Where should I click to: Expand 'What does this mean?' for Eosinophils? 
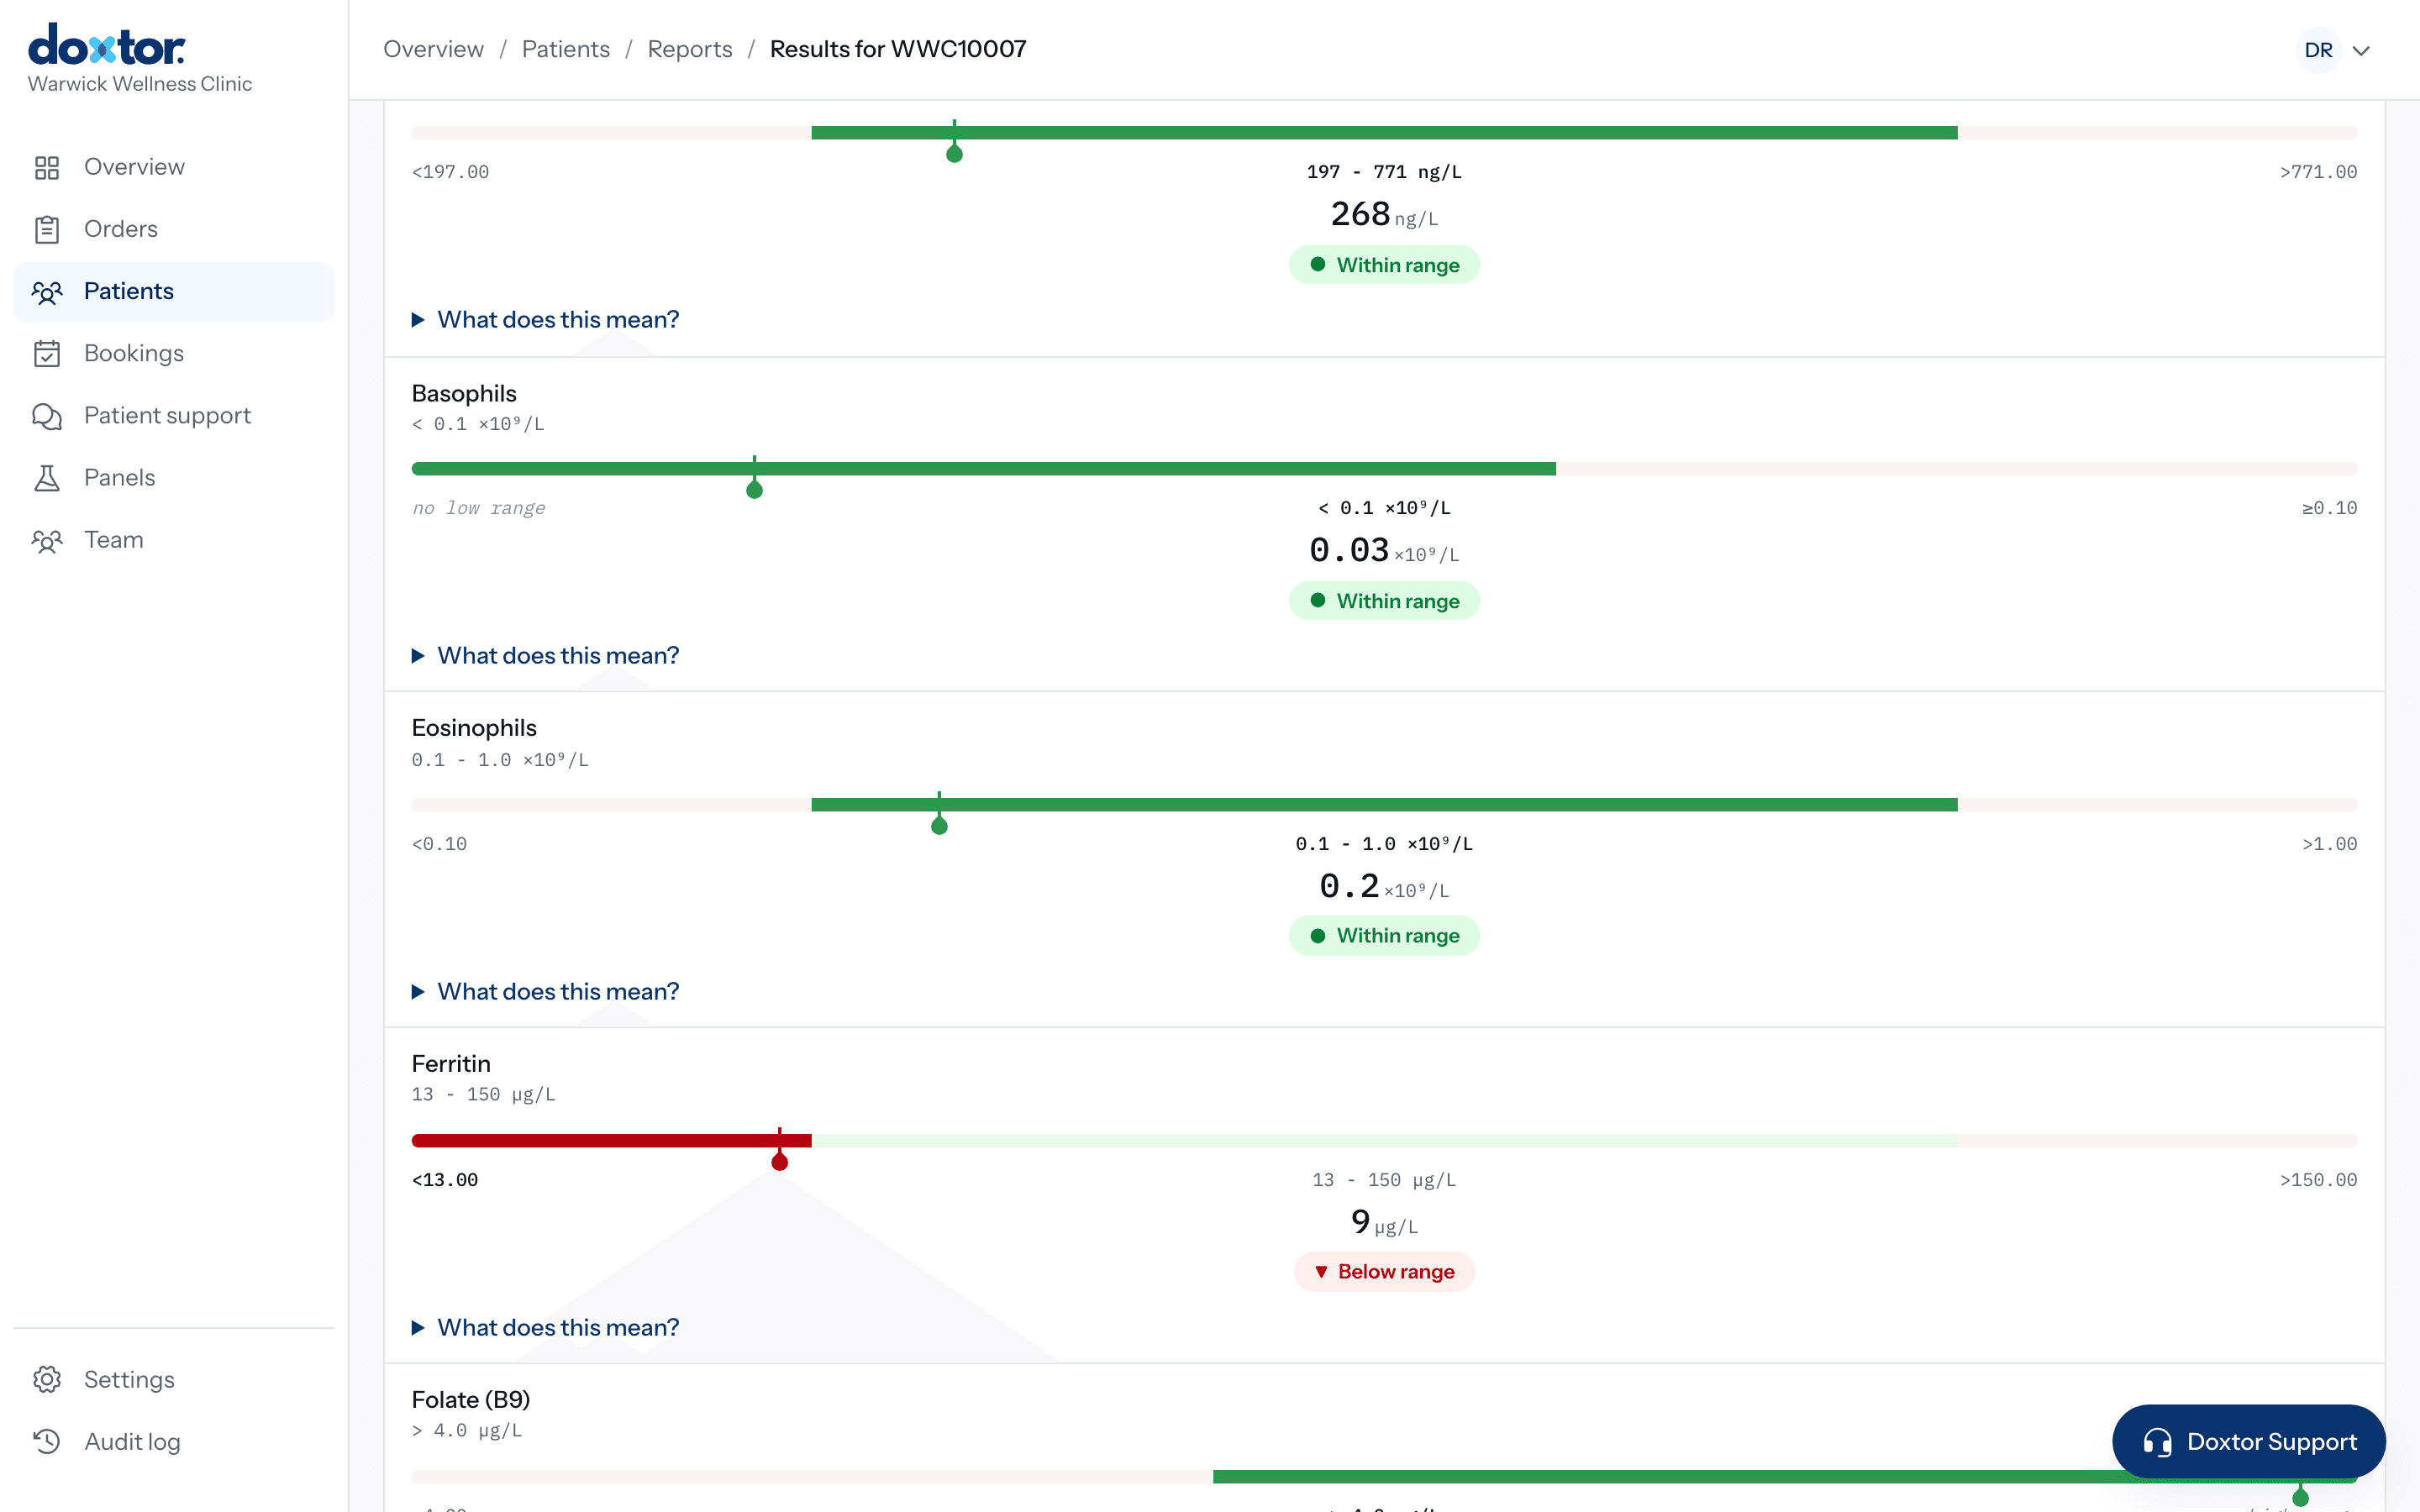click(545, 991)
